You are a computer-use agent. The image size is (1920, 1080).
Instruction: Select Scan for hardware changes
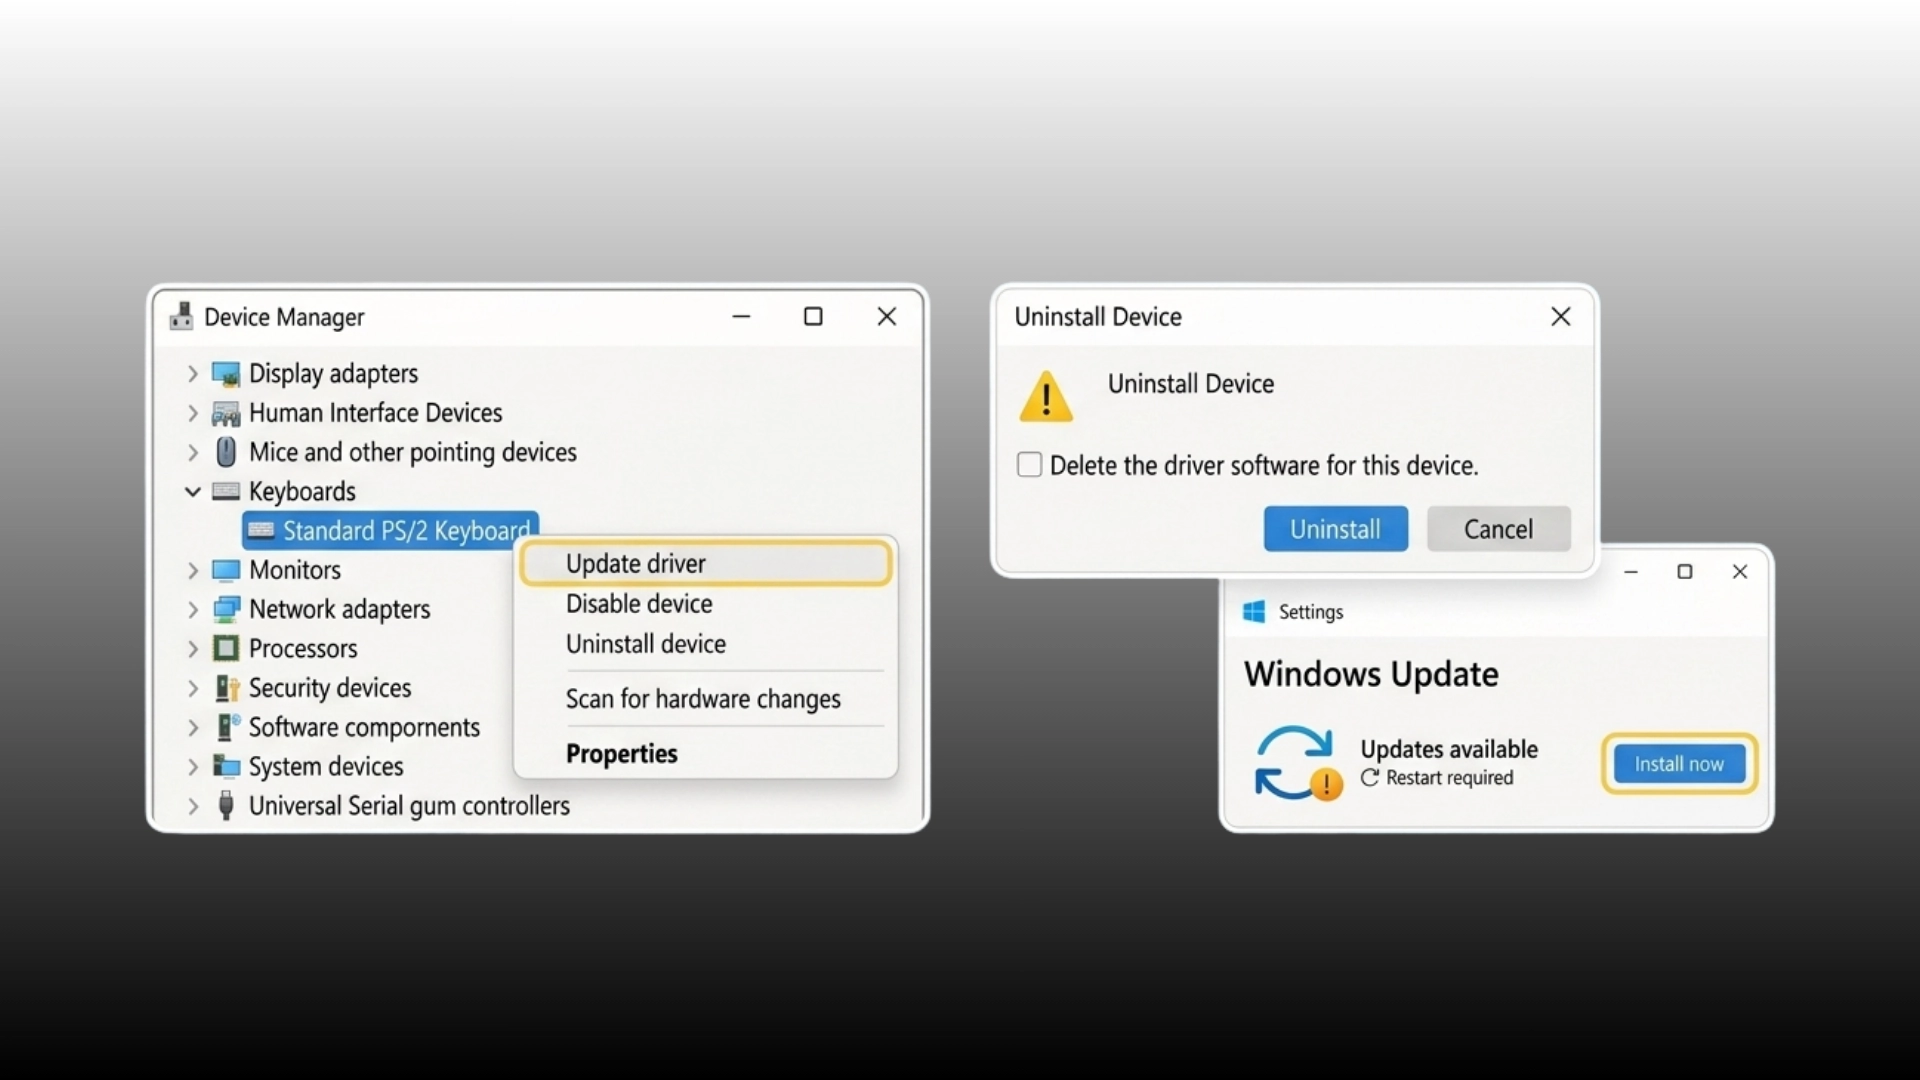pyautogui.click(x=705, y=699)
